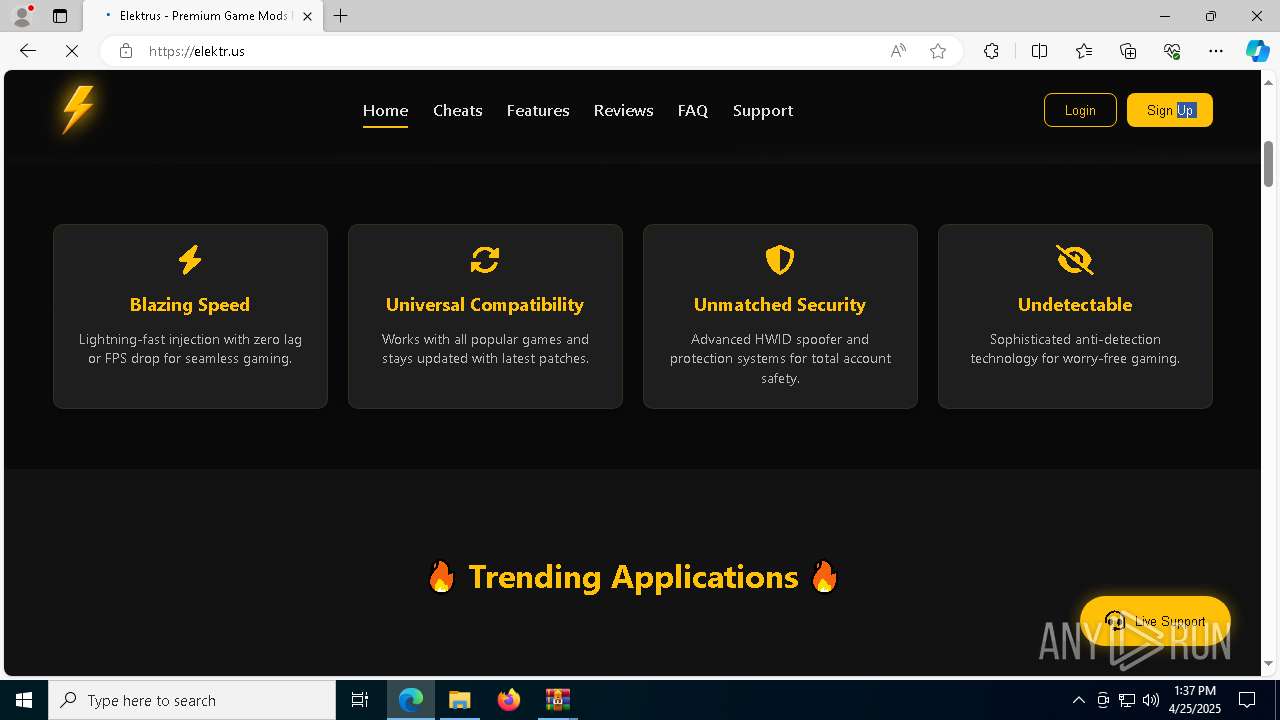Open File Explorer taskbar icon

point(460,700)
